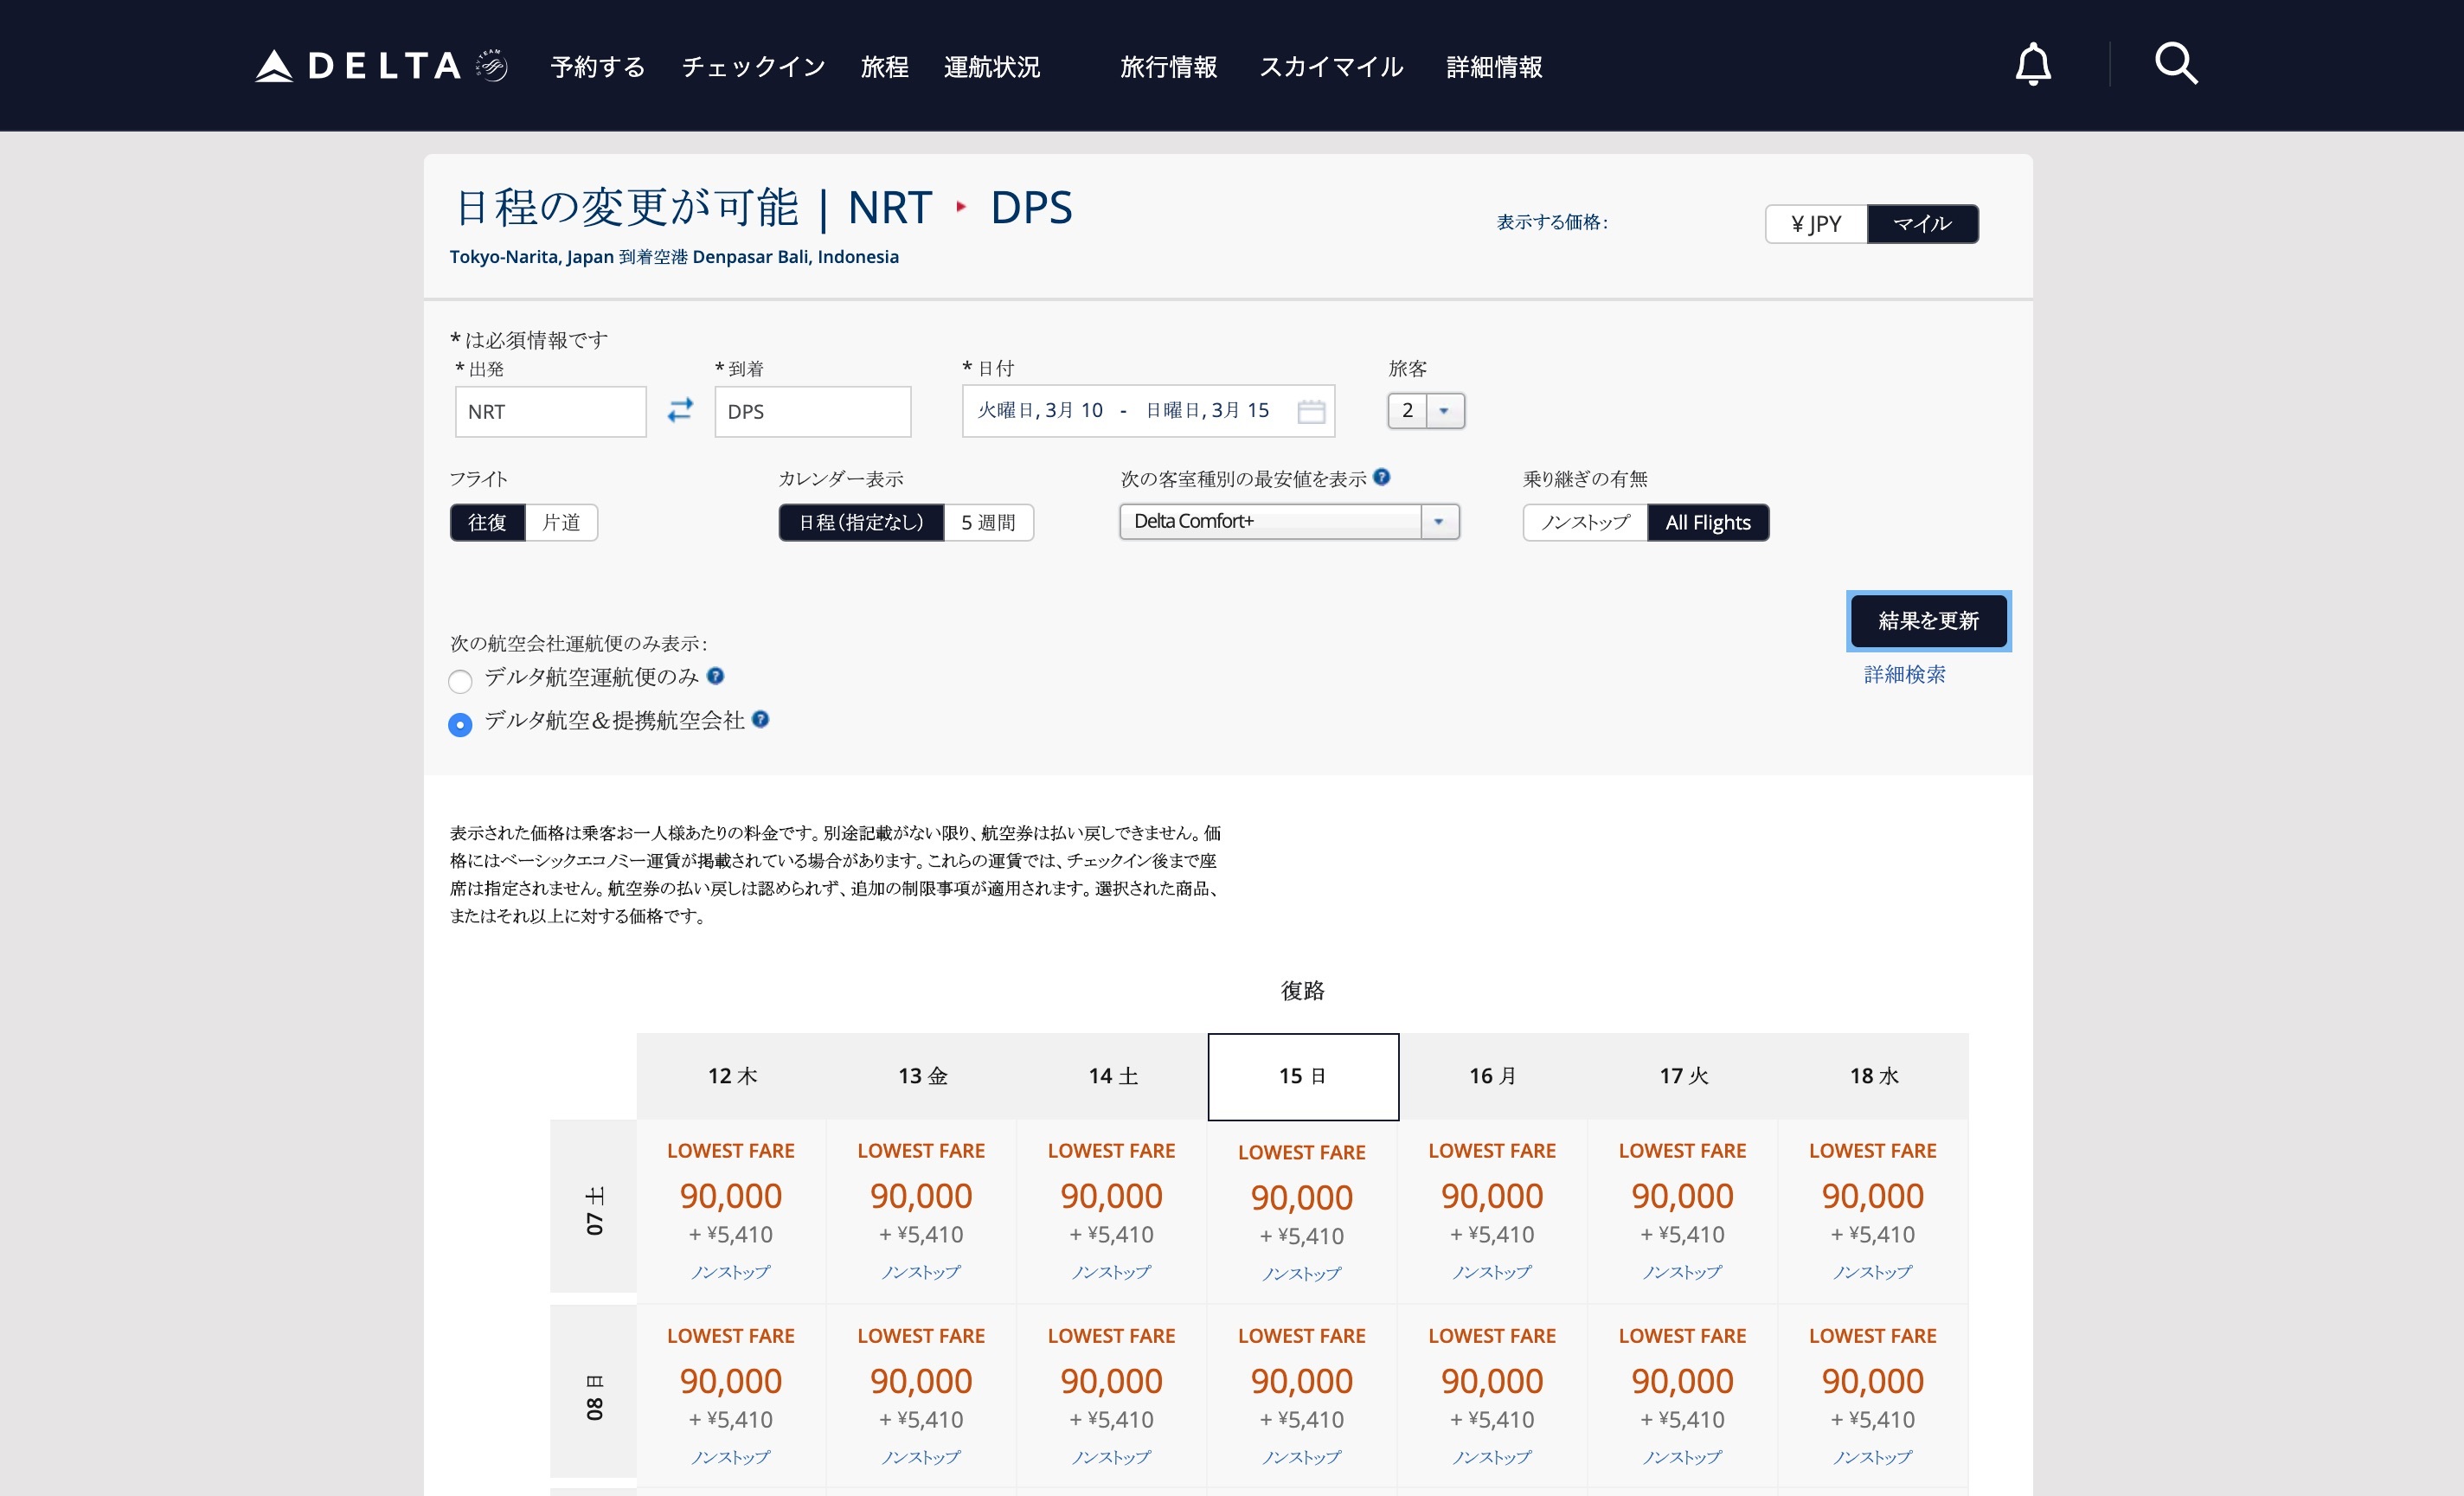Choose fare for 07 土 and 14 土

(1111, 1211)
